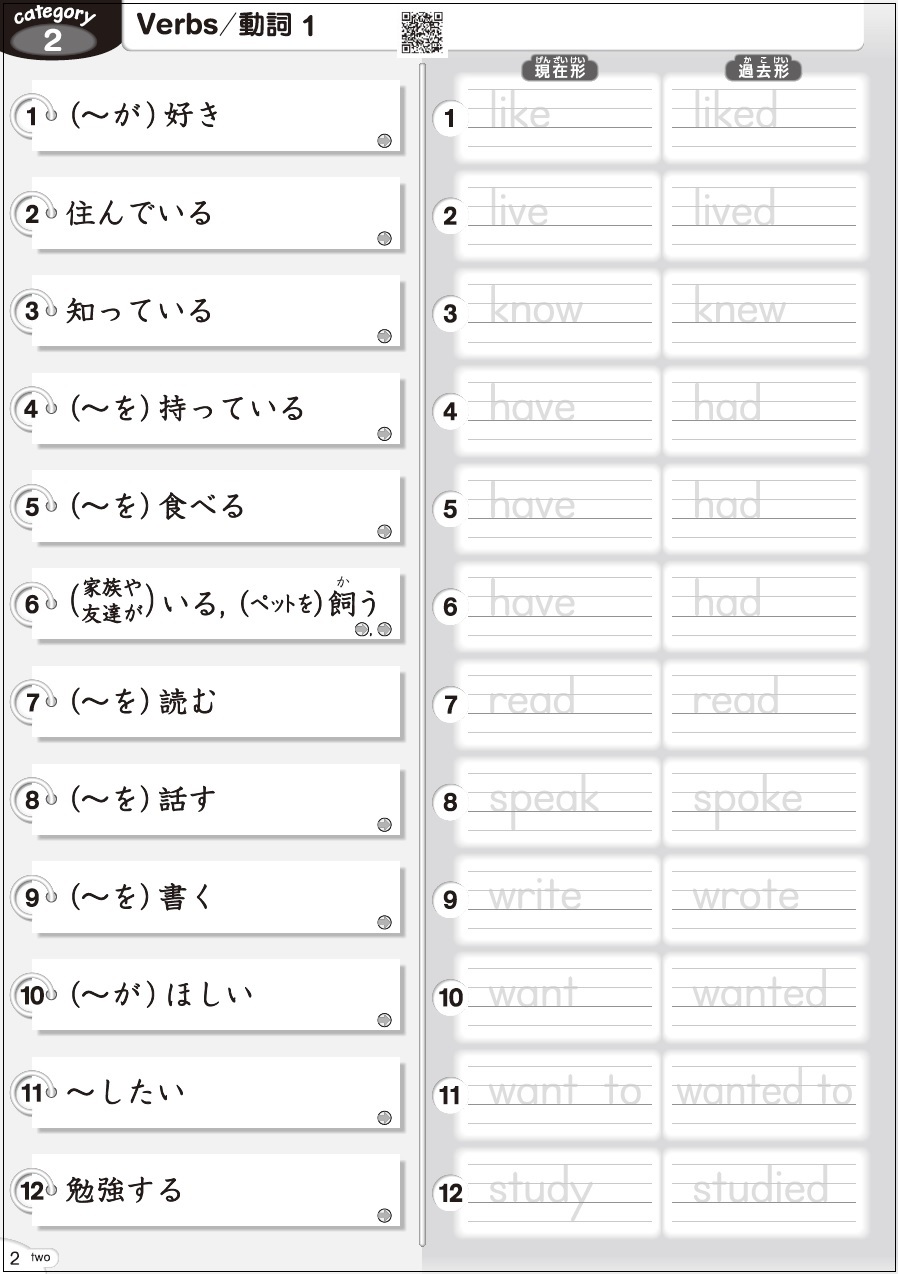
Task: Select the 過去形 column header
Action: (x=763, y=69)
